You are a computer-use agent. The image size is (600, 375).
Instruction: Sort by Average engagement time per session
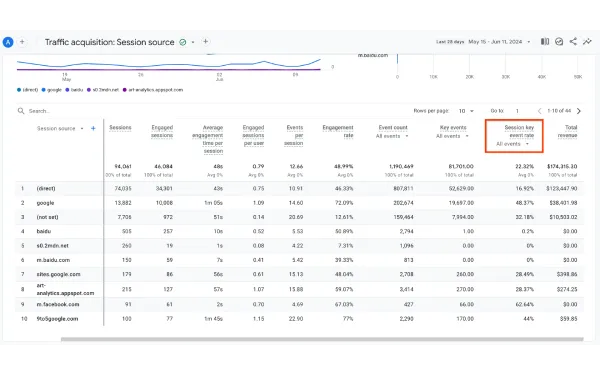click(x=207, y=139)
